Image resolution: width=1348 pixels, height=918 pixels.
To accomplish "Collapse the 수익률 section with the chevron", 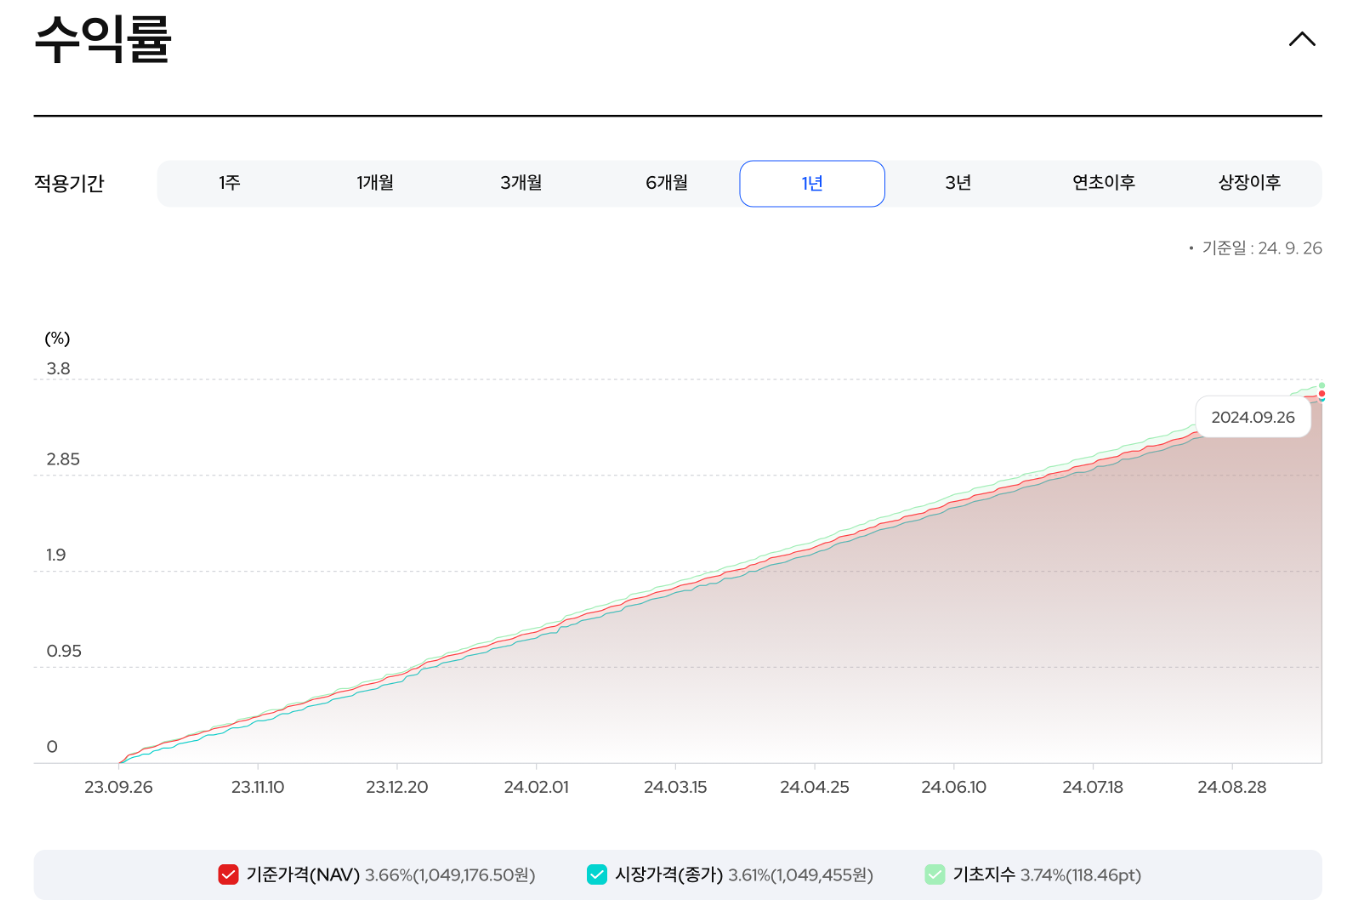I will tap(1301, 39).
